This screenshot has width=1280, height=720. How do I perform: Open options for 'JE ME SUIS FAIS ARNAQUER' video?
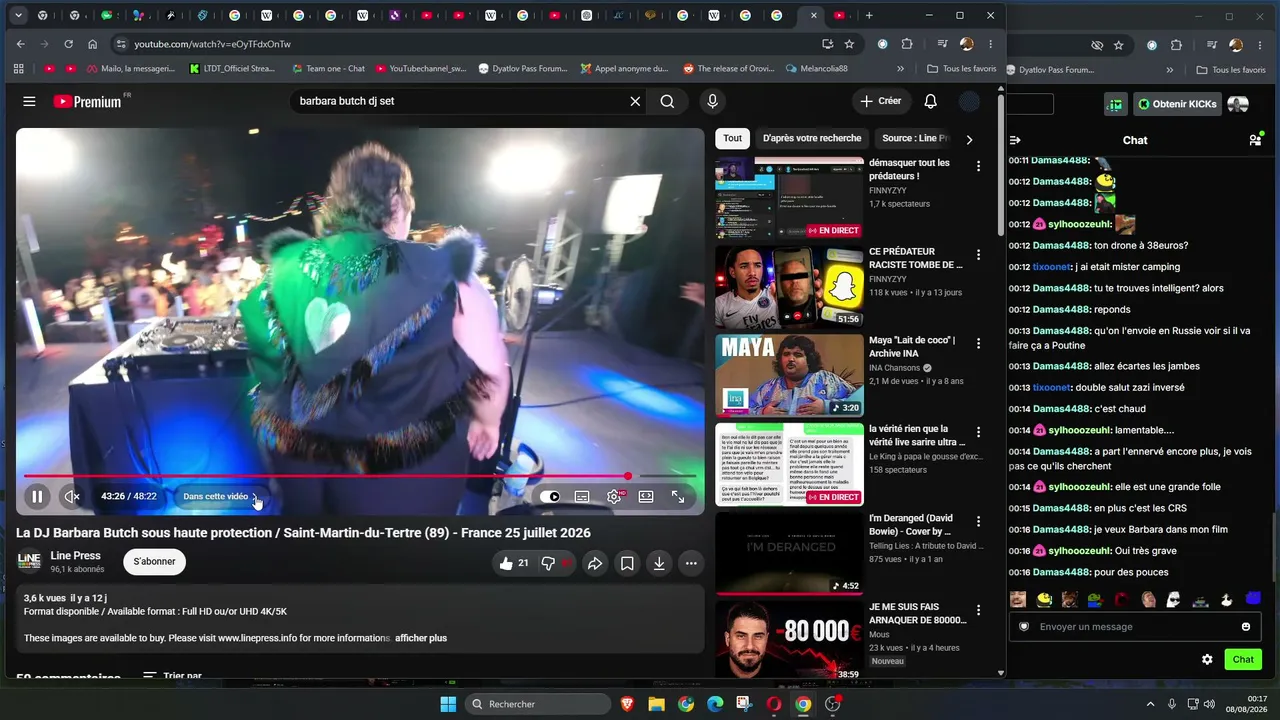click(979, 610)
